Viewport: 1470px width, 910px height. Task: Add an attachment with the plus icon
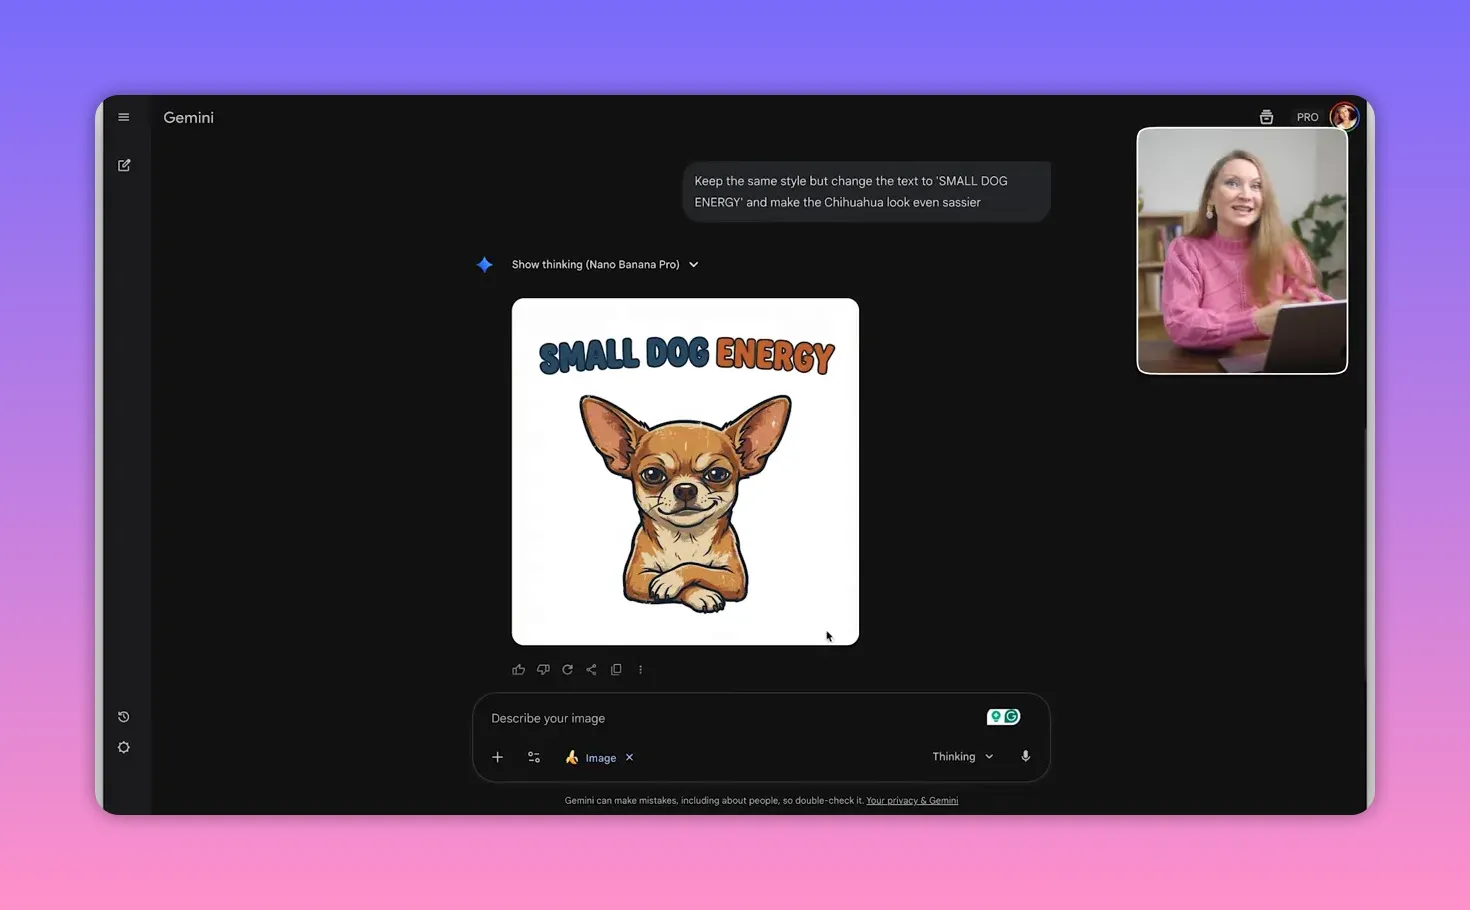pyautogui.click(x=497, y=757)
